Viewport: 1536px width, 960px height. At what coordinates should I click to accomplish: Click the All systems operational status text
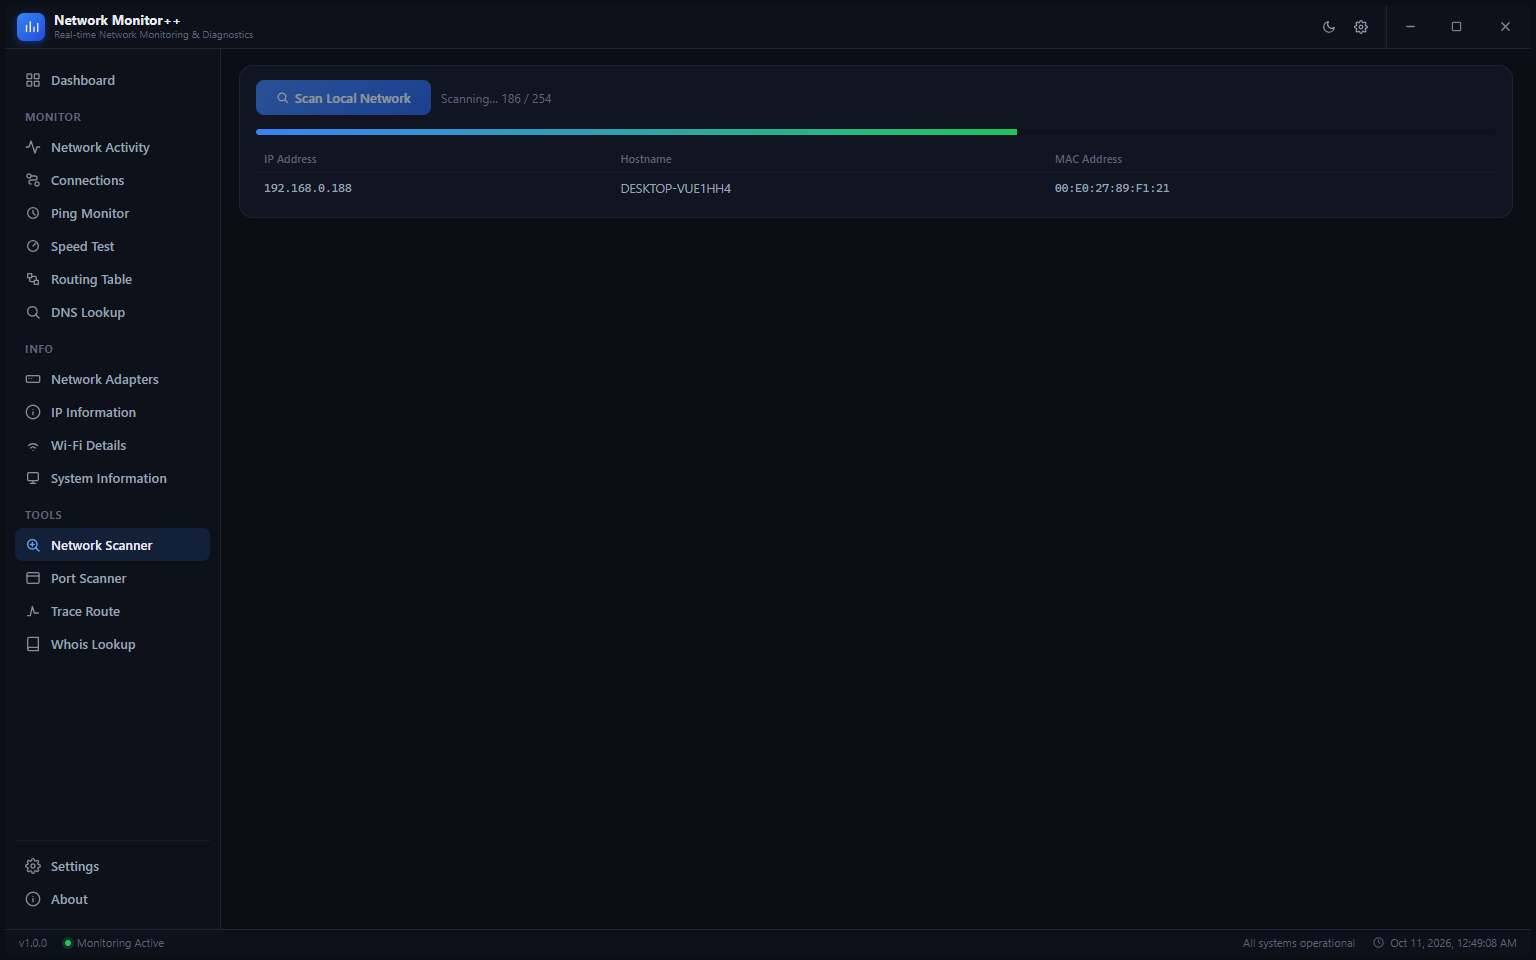coord(1299,943)
